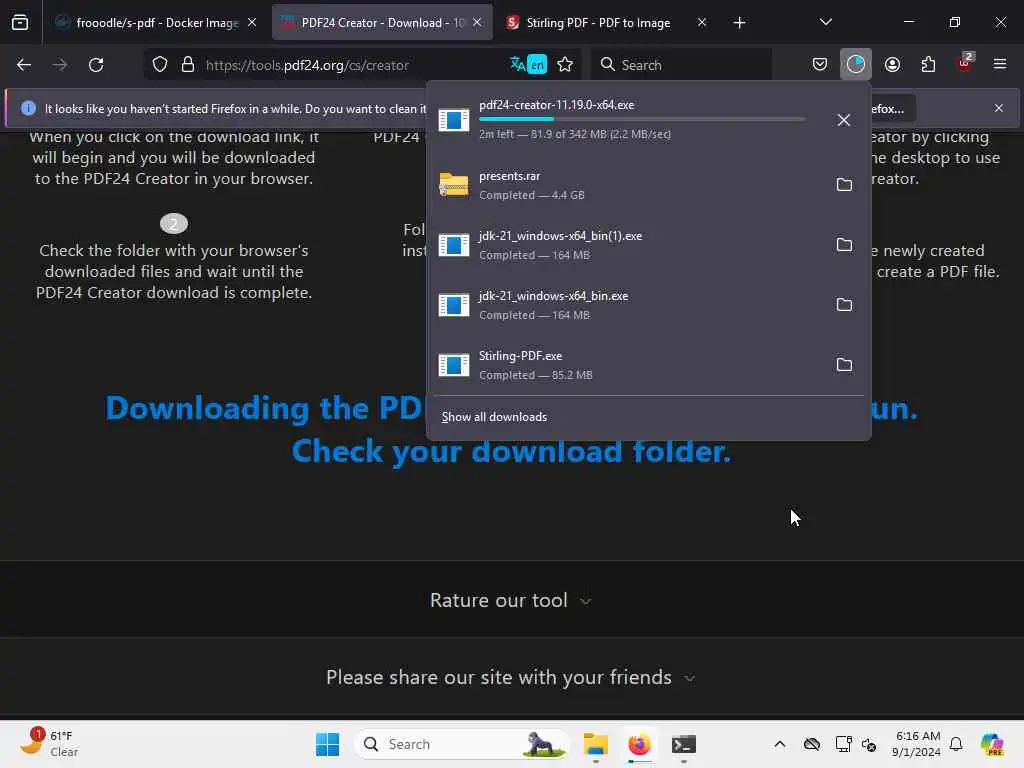Open File Explorer from taskbar
1024x768 pixels.
pyautogui.click(x=596, y=744)
